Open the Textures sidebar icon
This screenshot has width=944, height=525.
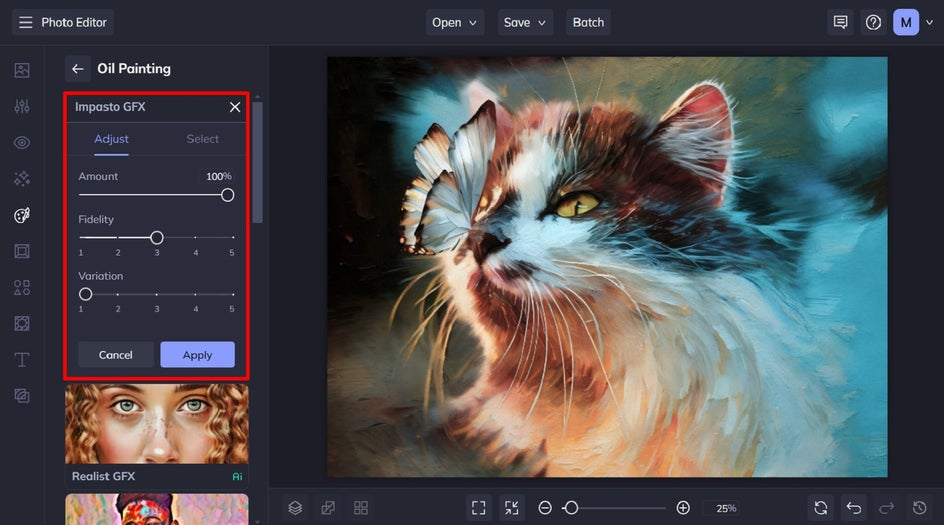22,396
